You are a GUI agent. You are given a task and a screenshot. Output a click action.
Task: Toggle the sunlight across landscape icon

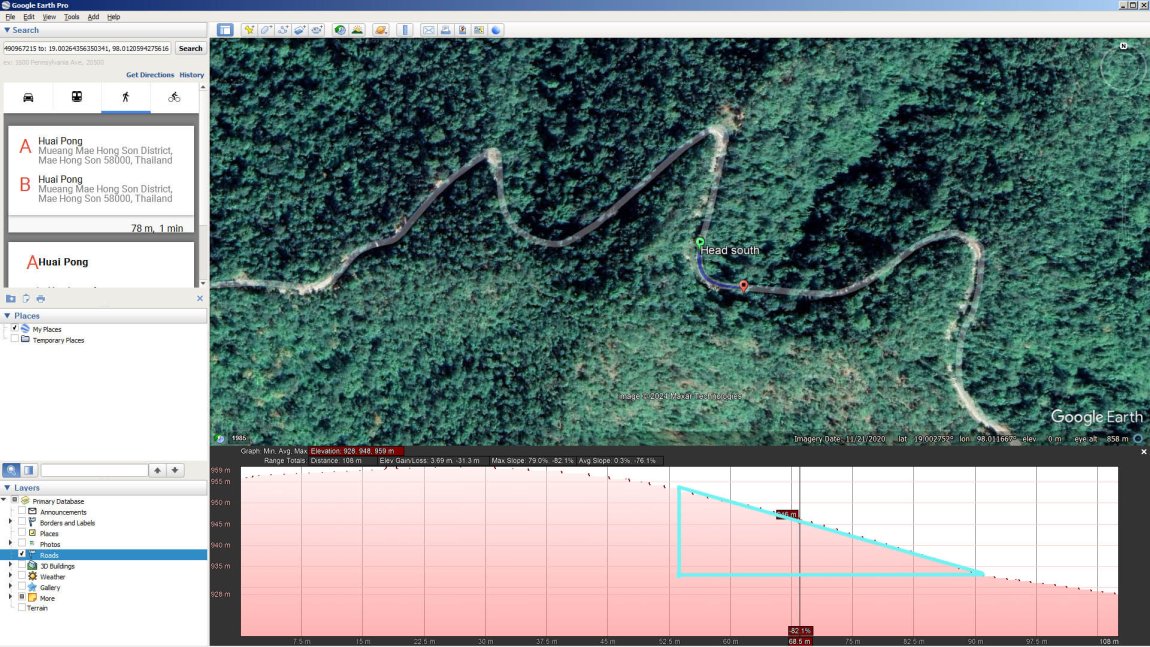[357, 30]
